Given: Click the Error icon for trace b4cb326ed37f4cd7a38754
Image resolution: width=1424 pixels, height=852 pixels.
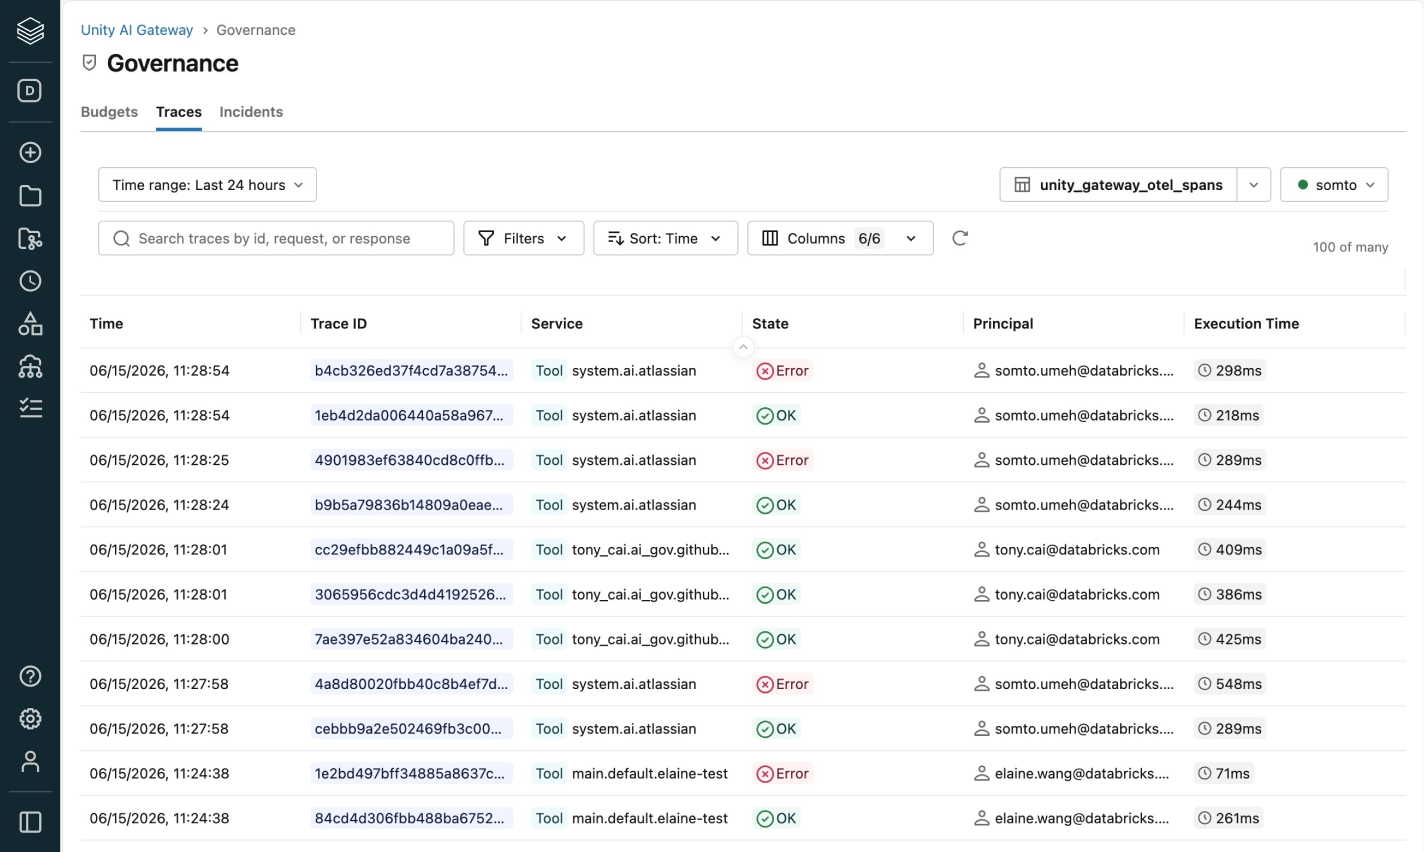Looking at the screenshot, I should pyautogui.click(x=765, y=371).
